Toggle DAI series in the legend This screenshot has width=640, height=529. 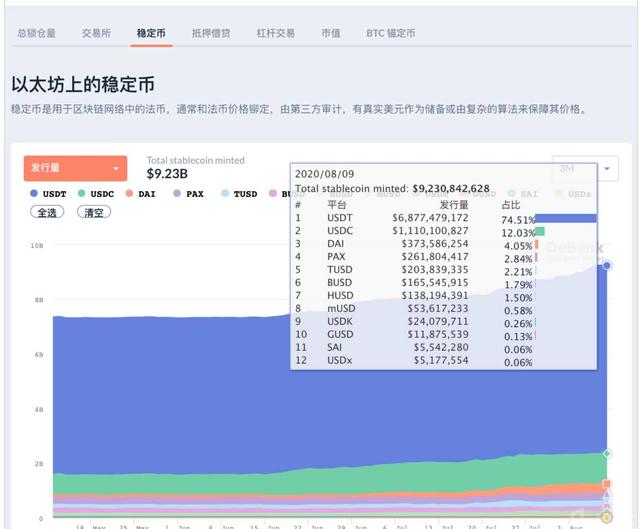point(141,194)
